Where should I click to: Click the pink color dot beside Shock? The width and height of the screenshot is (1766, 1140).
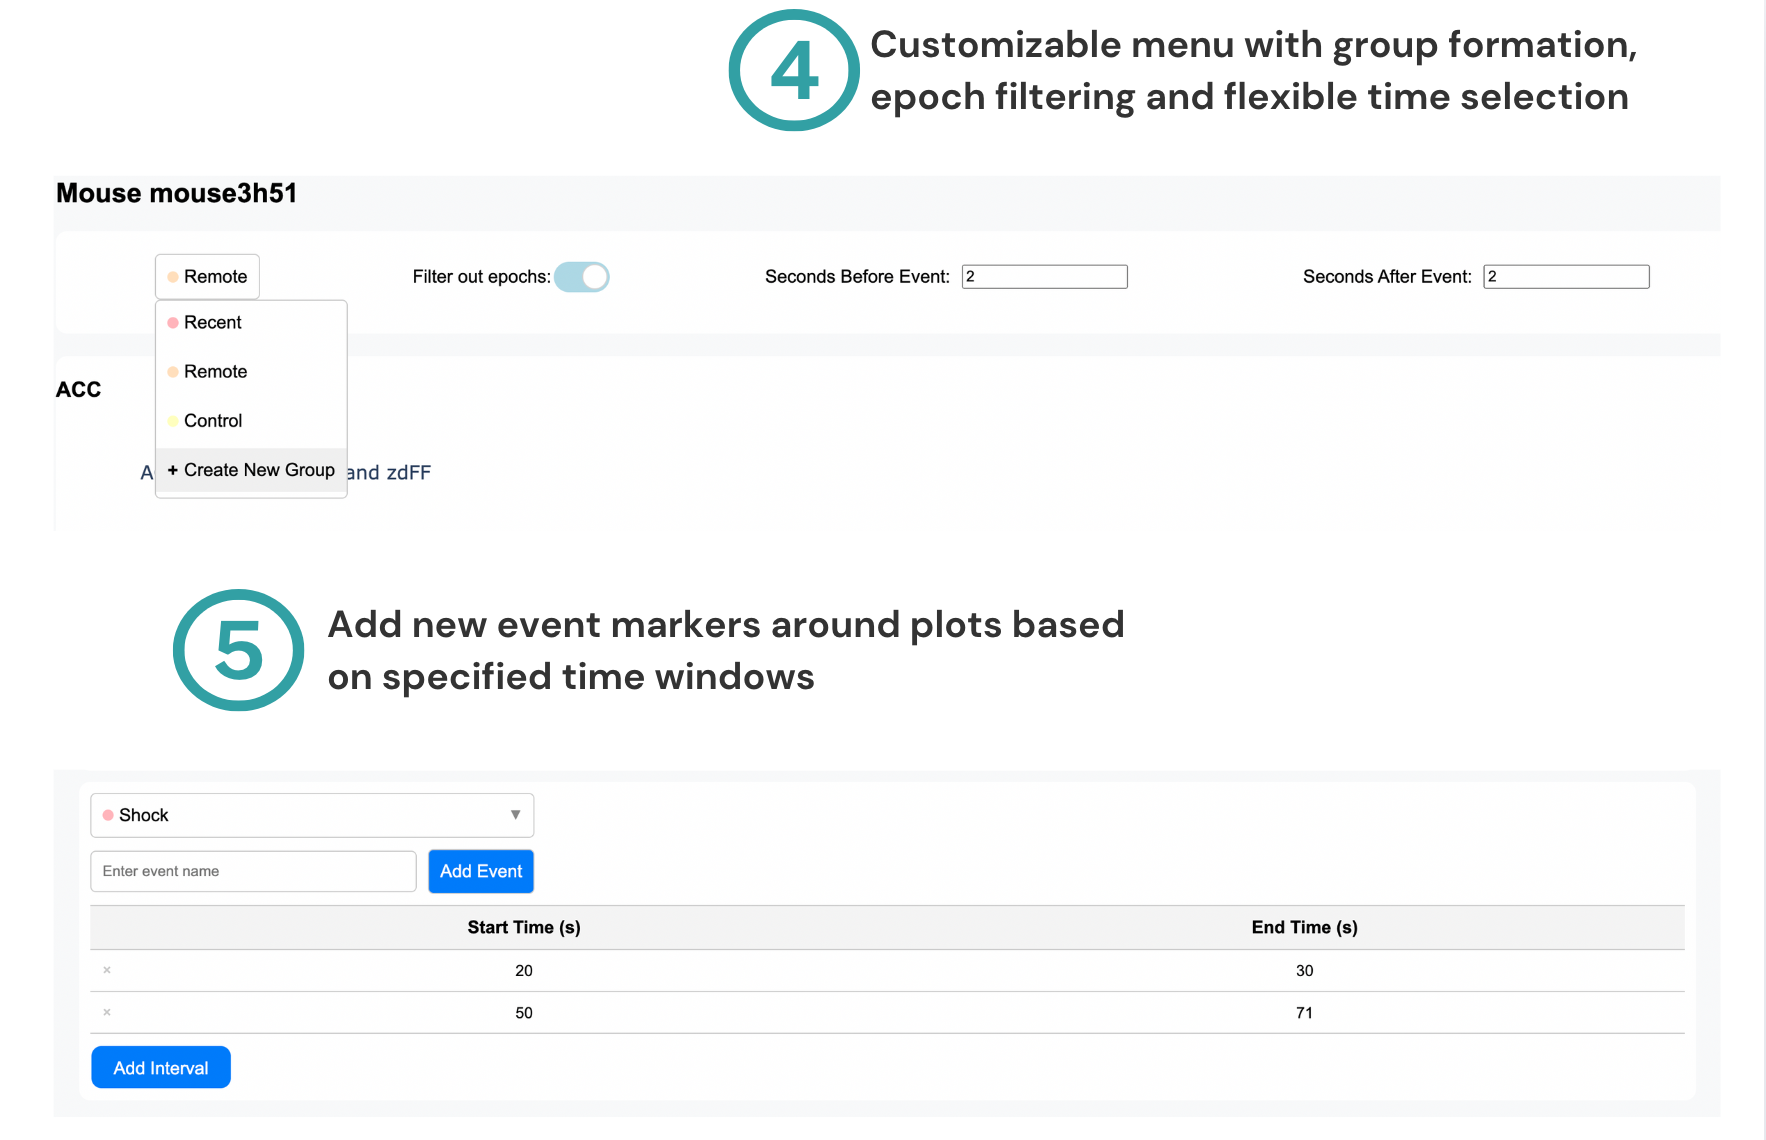[x=108, y=815]
